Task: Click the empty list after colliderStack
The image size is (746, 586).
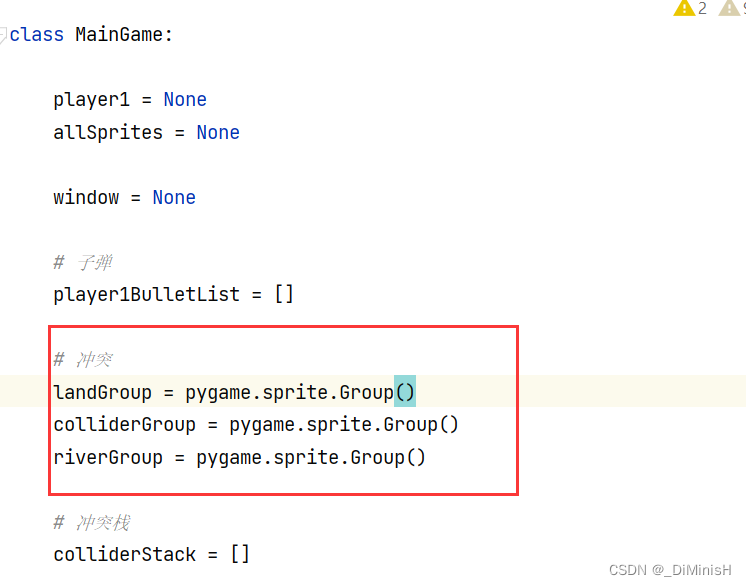Action: coord(240,554)
